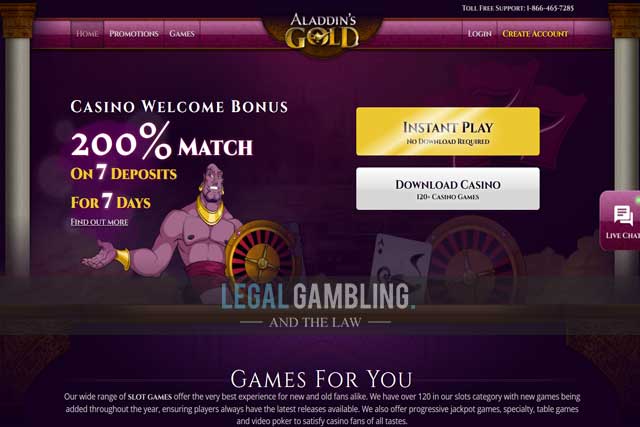Start Instant Play with no download
The width and height of the screenshot is (640, 427).
[448, 131]
